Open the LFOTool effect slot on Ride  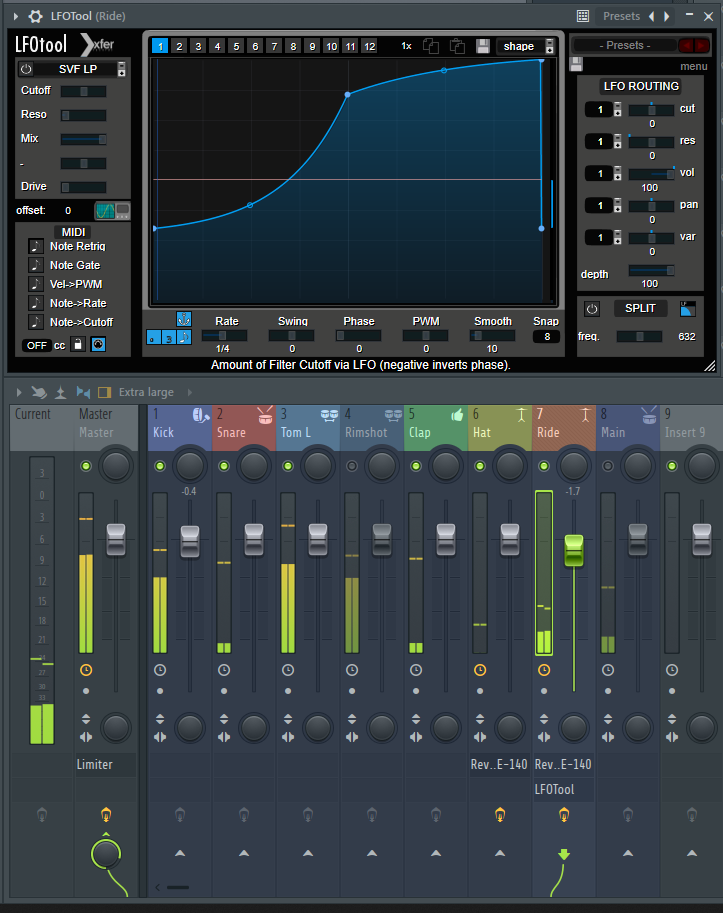point(563,790)
